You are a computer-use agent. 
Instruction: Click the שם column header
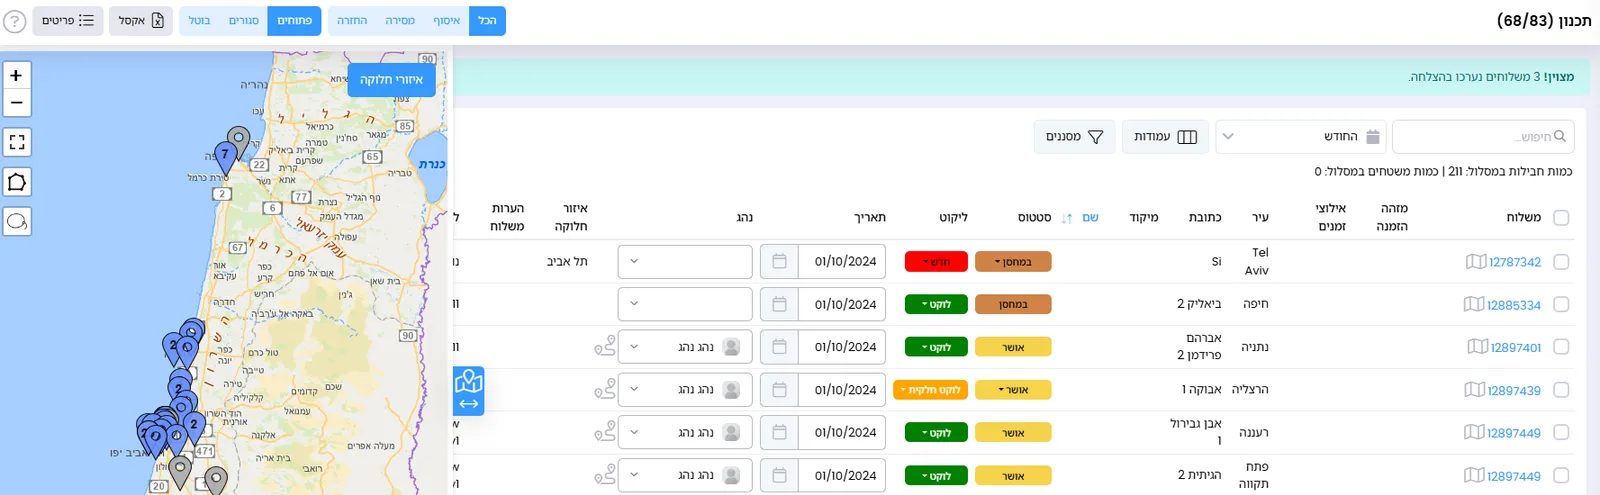(1090, 218)
